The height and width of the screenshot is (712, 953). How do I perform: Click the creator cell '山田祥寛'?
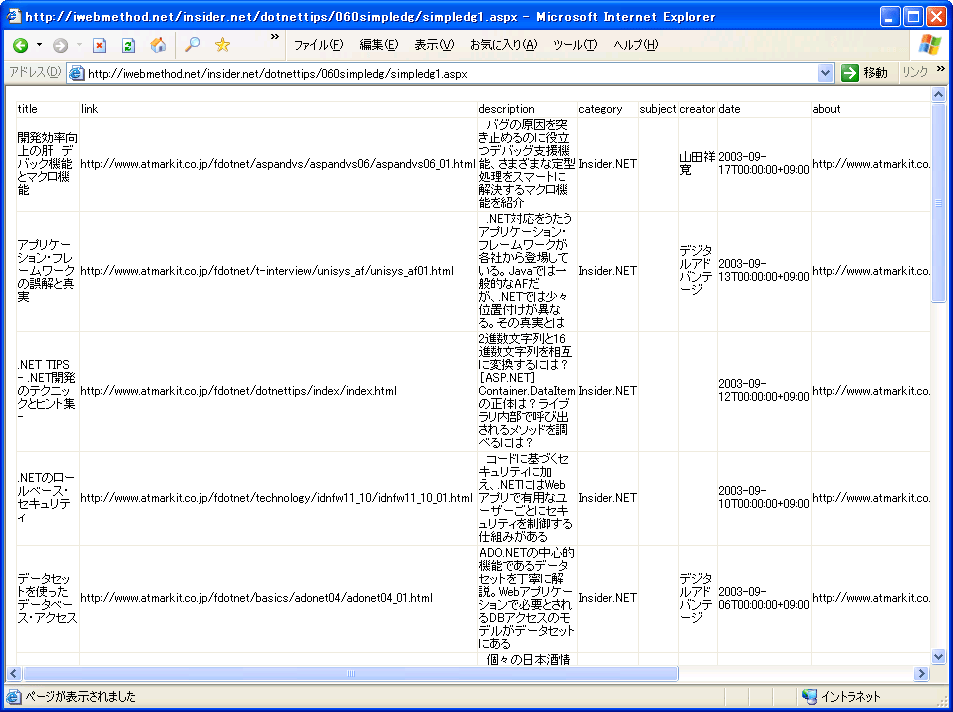[697, 163]
